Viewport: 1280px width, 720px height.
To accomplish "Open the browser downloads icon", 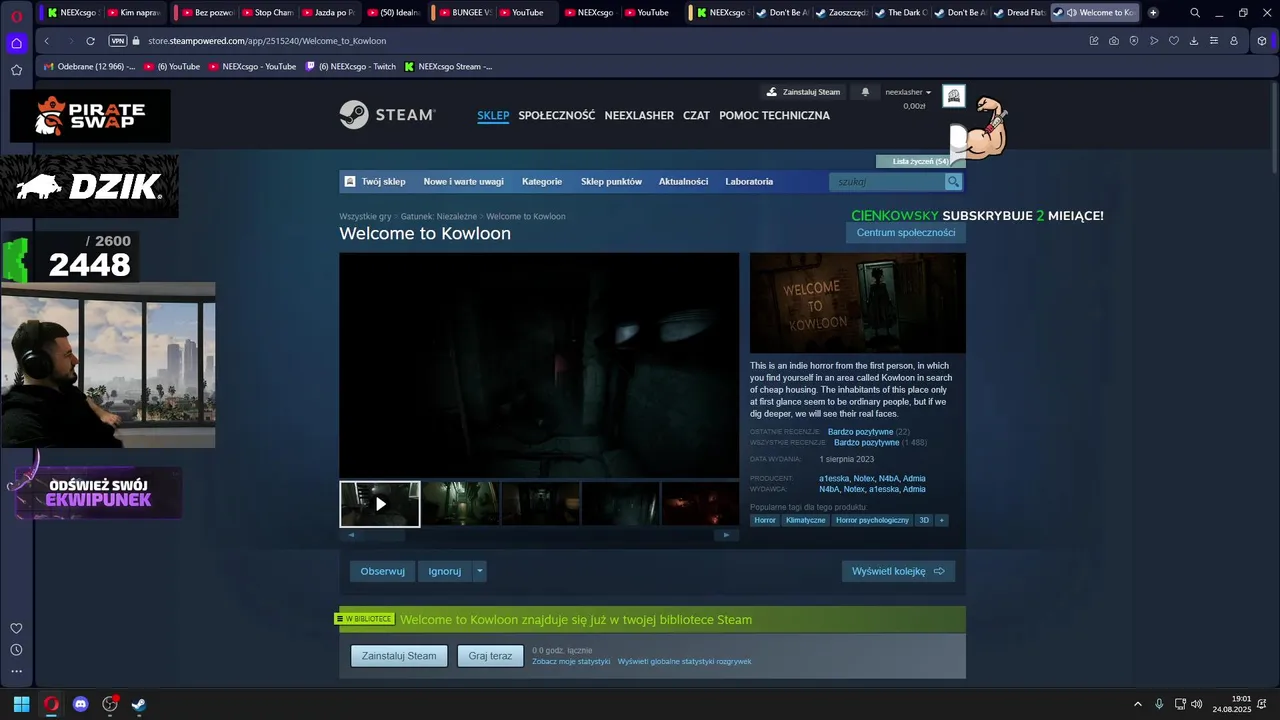I will pos(1194,41).
